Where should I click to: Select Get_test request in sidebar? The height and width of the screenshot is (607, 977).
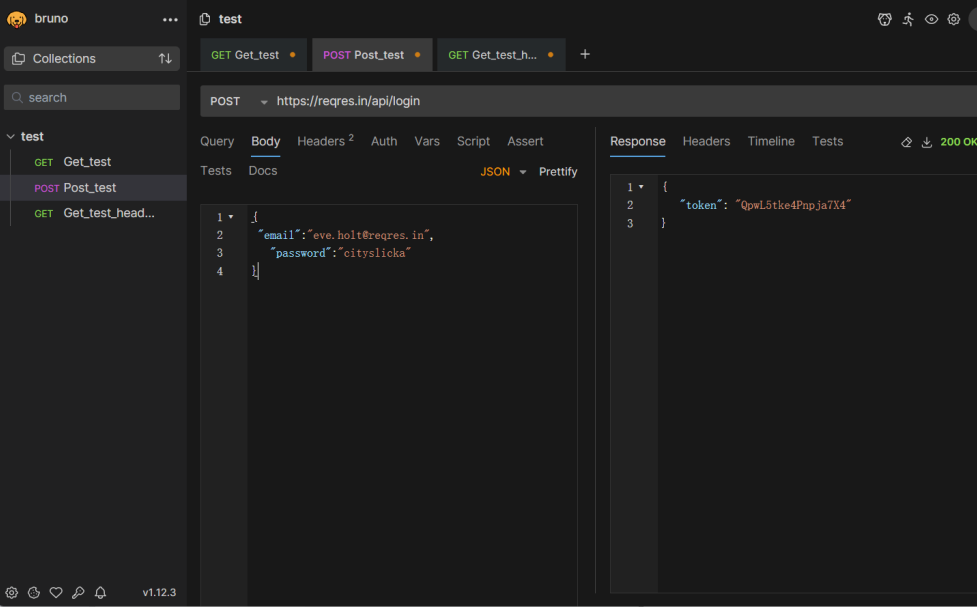(x=93, y=162)
